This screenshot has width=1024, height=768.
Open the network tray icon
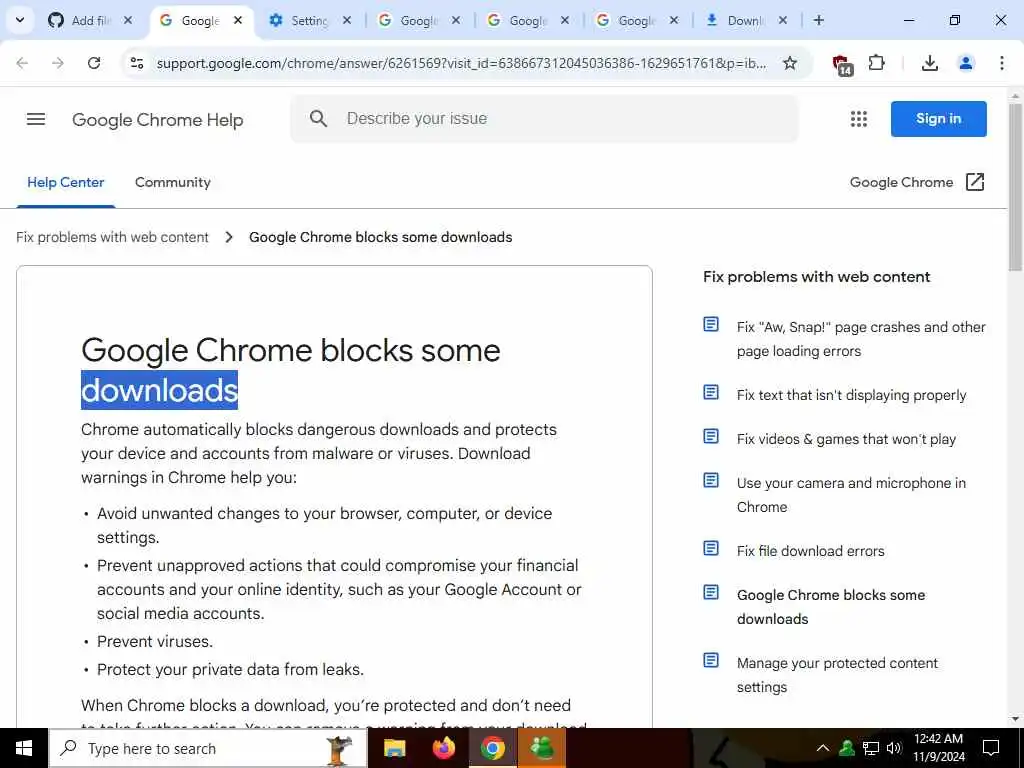(871, 748)
